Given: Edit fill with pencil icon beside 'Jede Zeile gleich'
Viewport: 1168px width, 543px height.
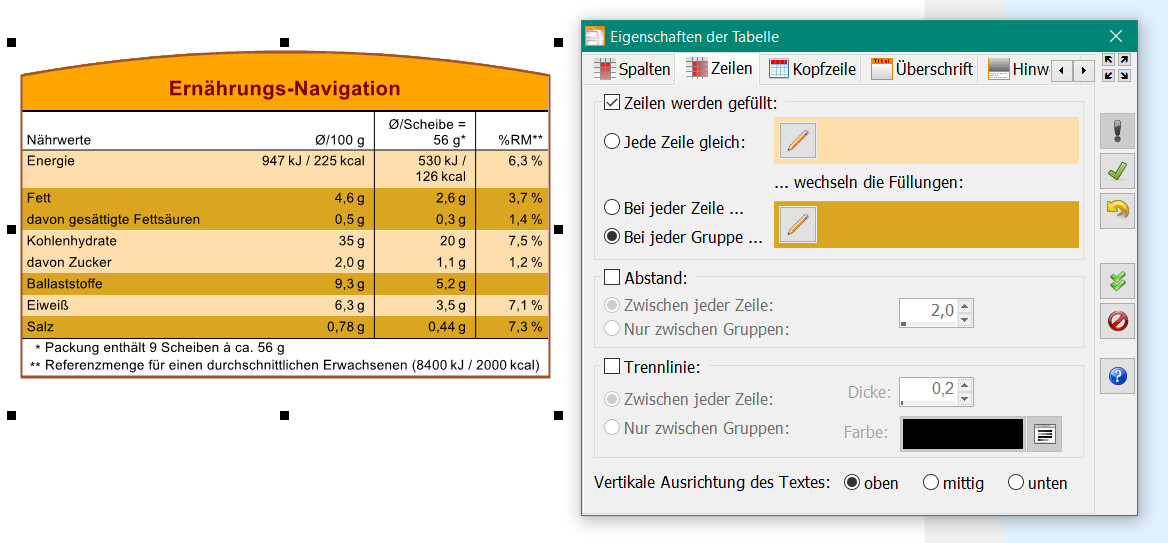Looking at the screenshot, I should tap(797, 141).
